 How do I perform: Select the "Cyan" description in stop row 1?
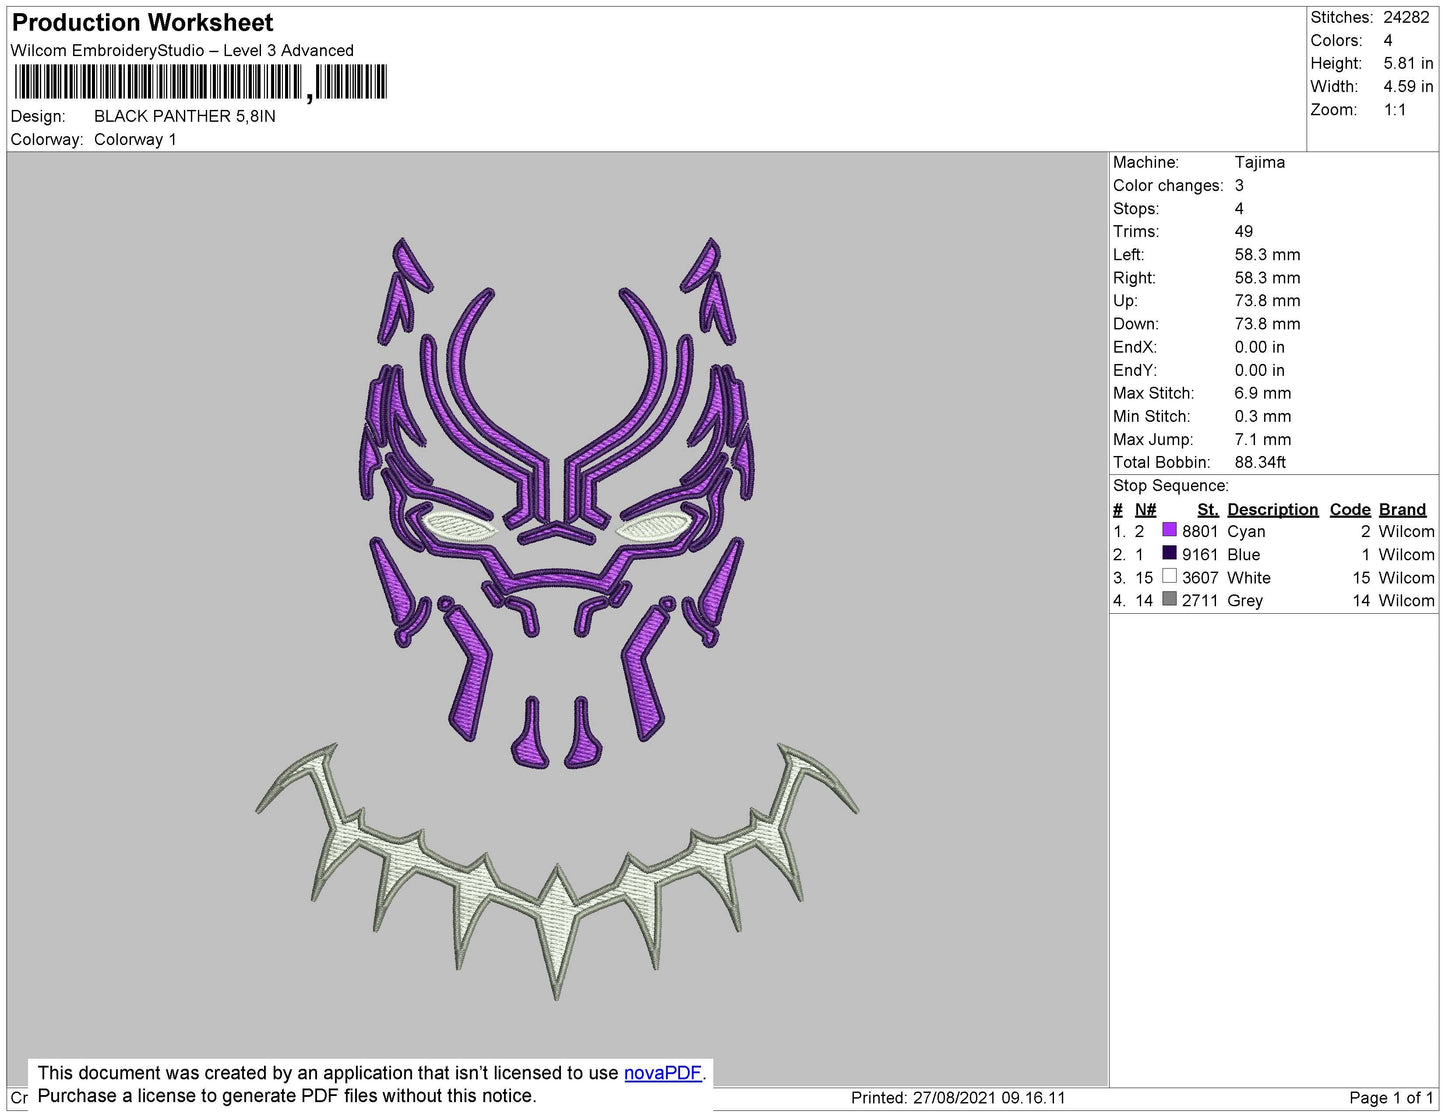(x=1246, y=532)
